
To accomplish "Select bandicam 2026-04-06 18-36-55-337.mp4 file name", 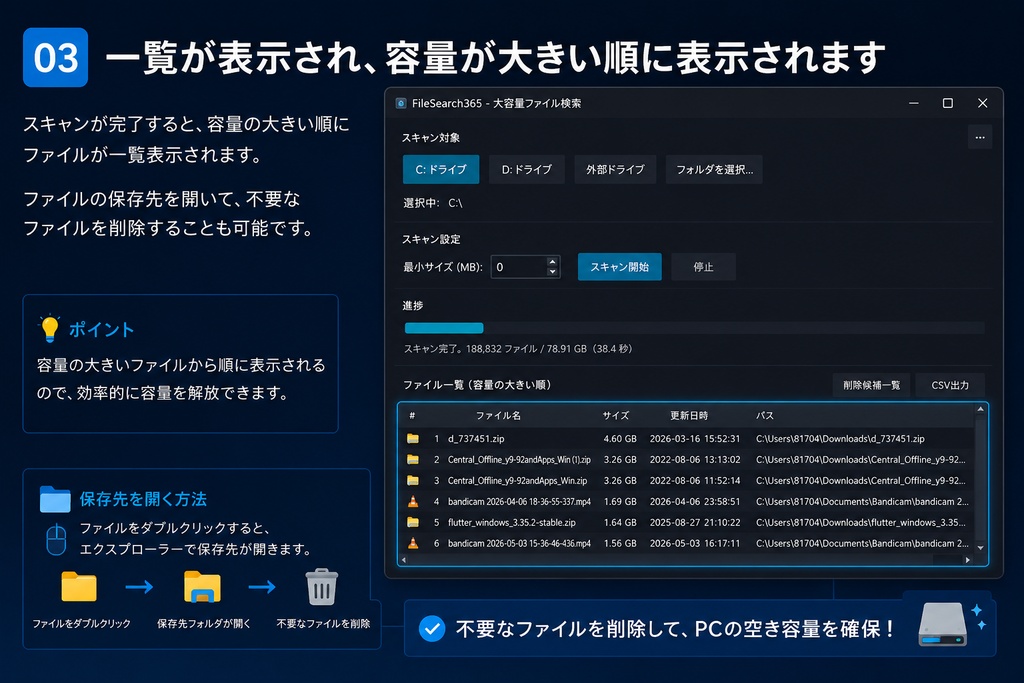I will pyautogui.click(x=519, y=501).
